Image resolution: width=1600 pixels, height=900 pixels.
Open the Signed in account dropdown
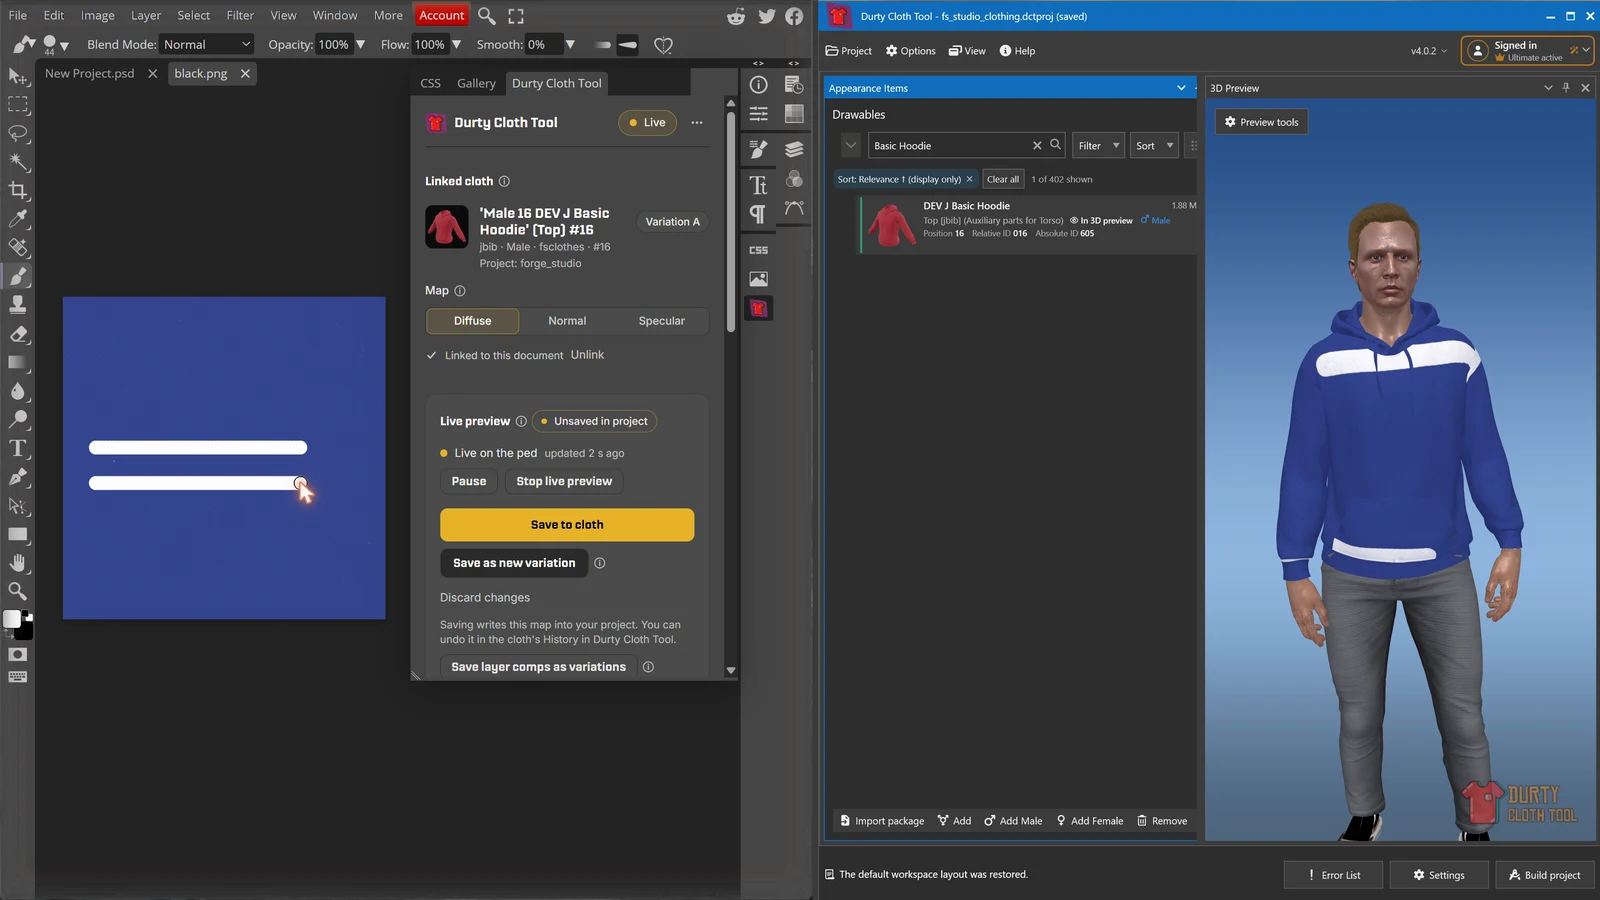point(1526,50)
